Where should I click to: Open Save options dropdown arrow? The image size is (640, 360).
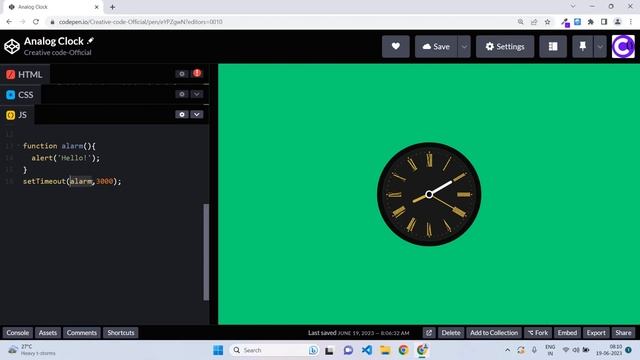click(x=464, y=47)
